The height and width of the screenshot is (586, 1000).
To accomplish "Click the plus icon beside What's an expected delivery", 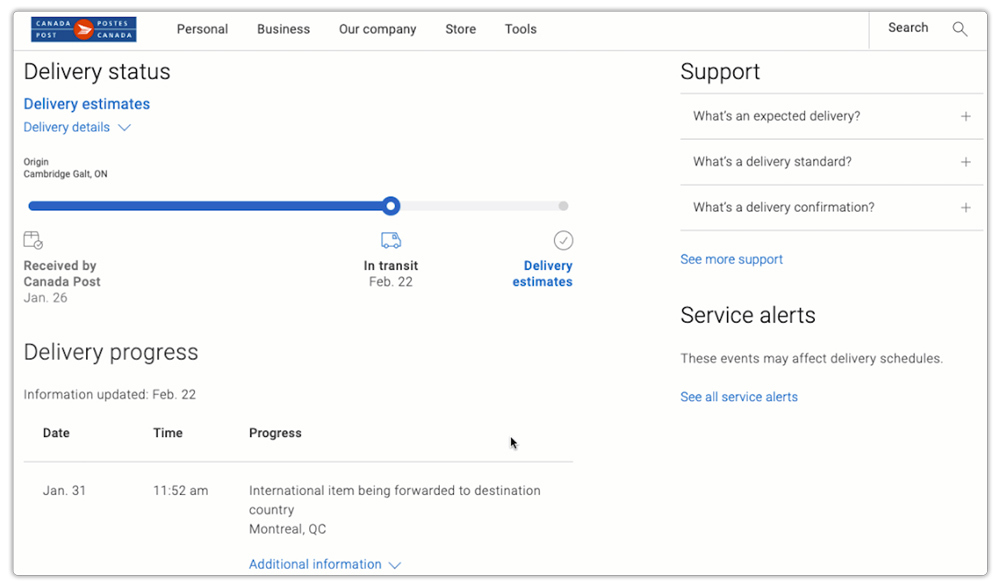I will coord(966,117).
